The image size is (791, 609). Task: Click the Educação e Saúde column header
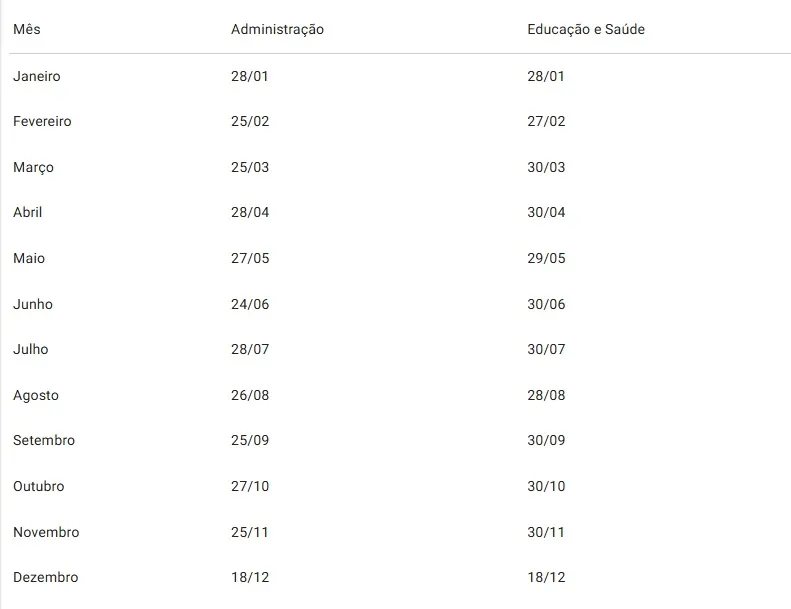[x=586, y=30]
